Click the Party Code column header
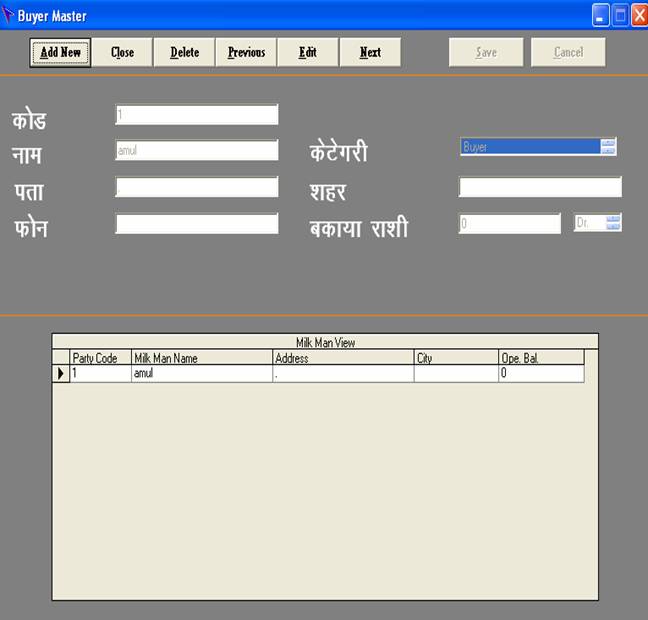The width and height of the screenshot is (648, 620). click(x=100, y=358)
